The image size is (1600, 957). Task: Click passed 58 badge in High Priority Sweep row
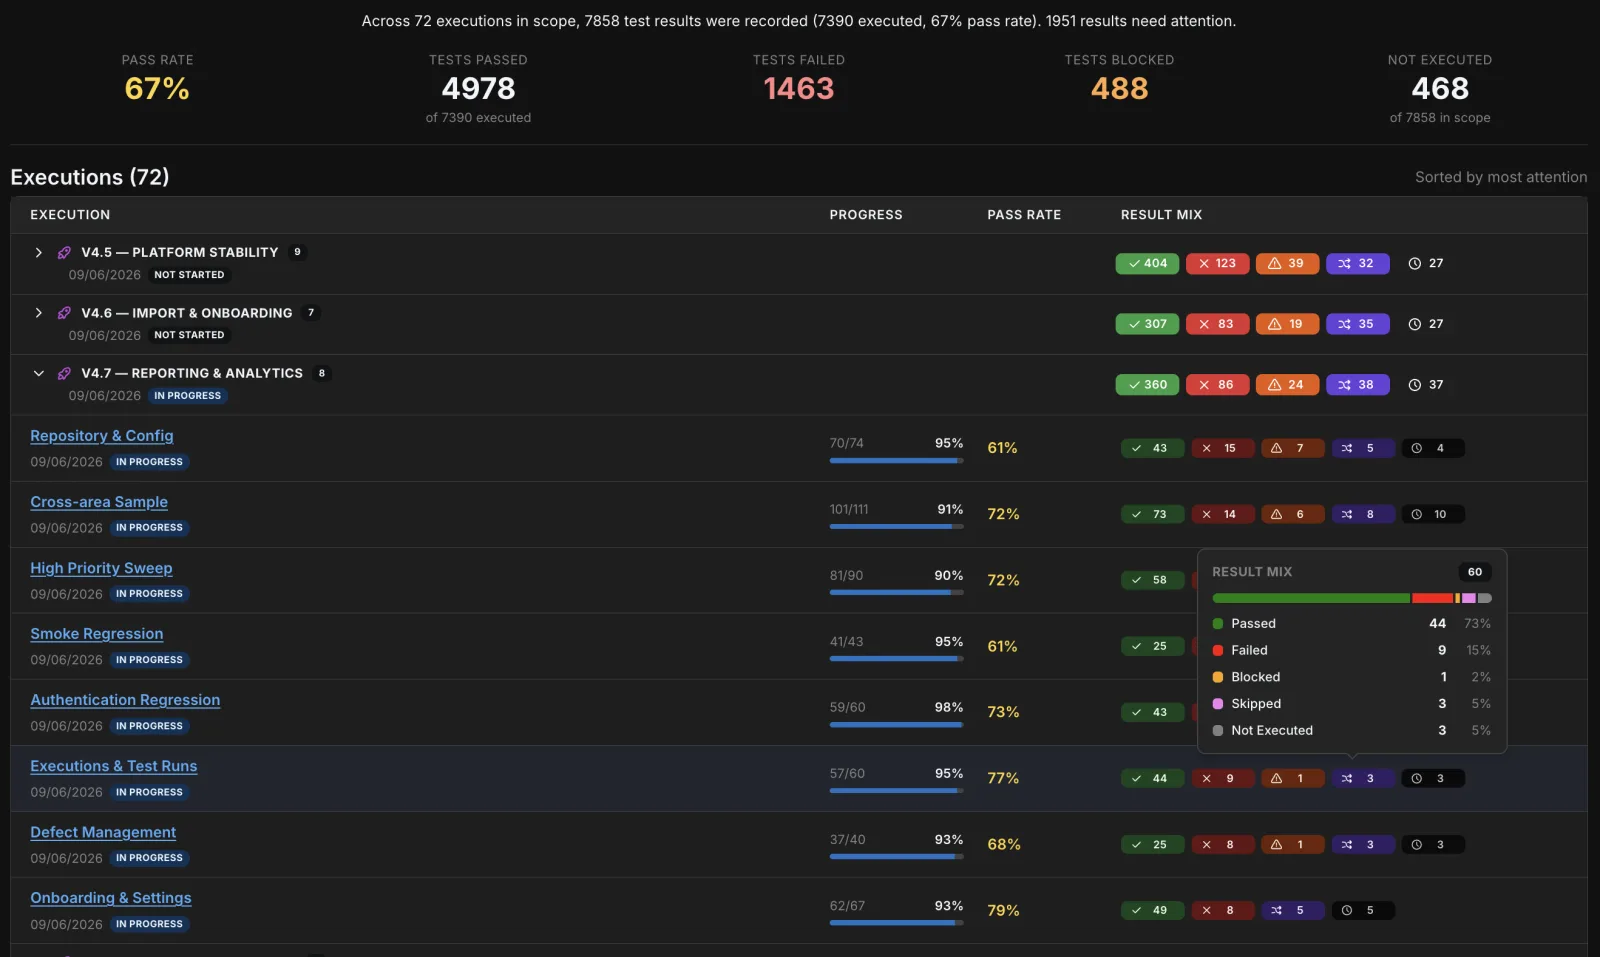[1152, 580]
